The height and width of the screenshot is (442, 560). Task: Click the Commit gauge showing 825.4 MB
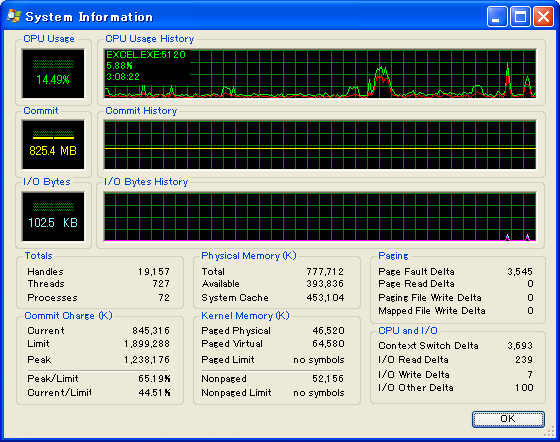[53, 145]
